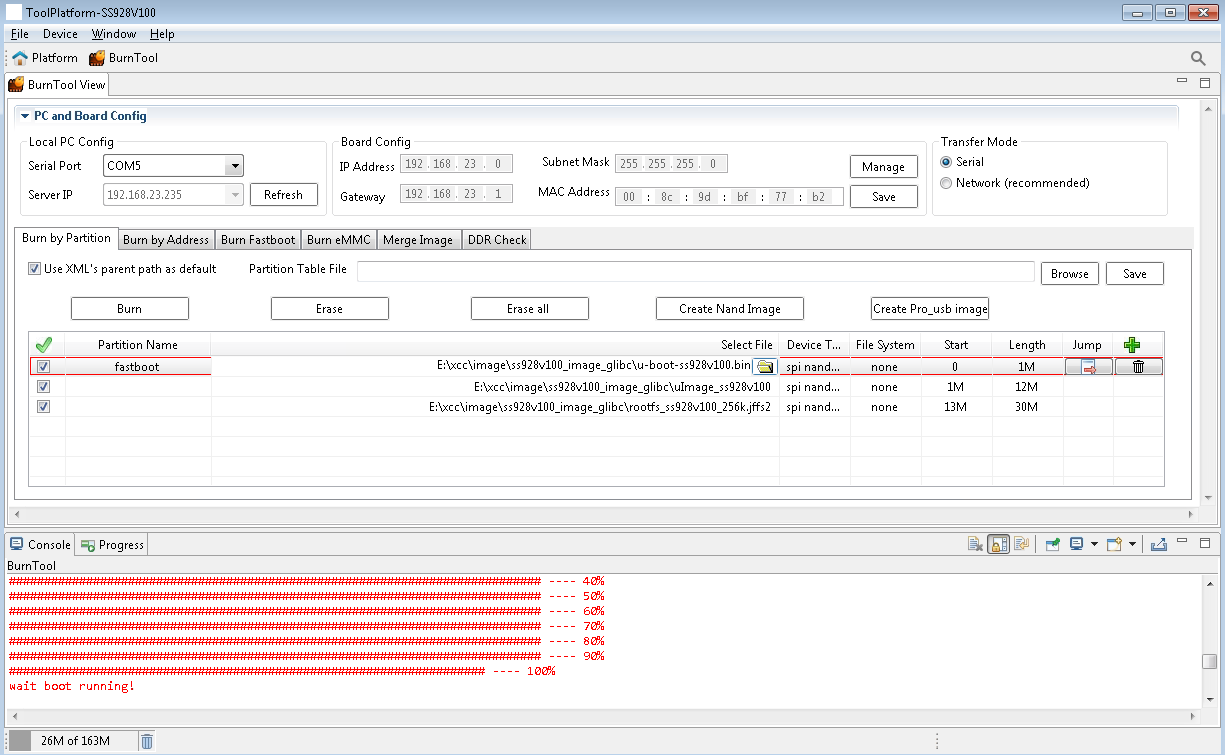This screenshot has width=1225, height=755.
Task: Click the Jump icon in fastboot row
Action: [x=1088, y=367]
